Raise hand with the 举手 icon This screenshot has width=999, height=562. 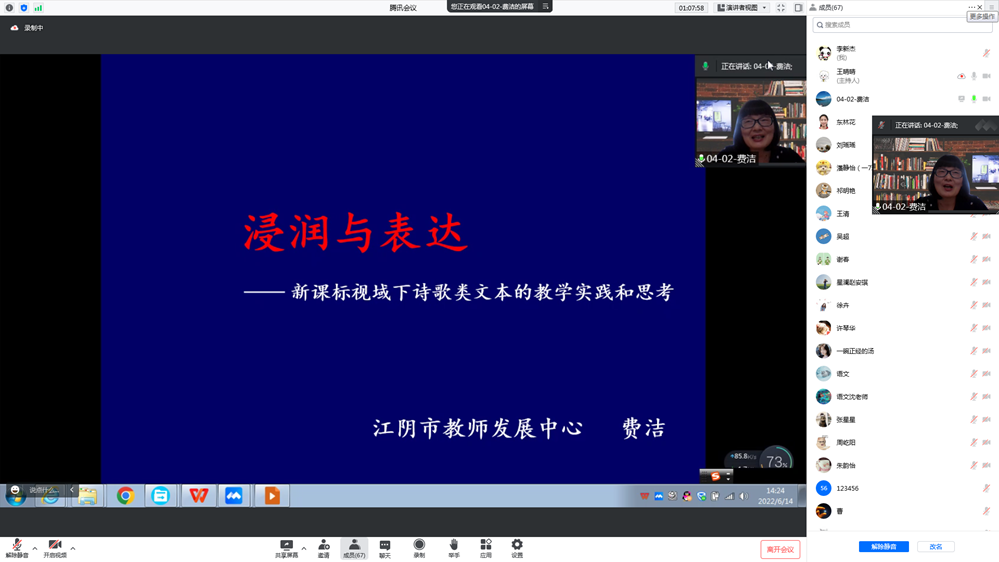453,545
